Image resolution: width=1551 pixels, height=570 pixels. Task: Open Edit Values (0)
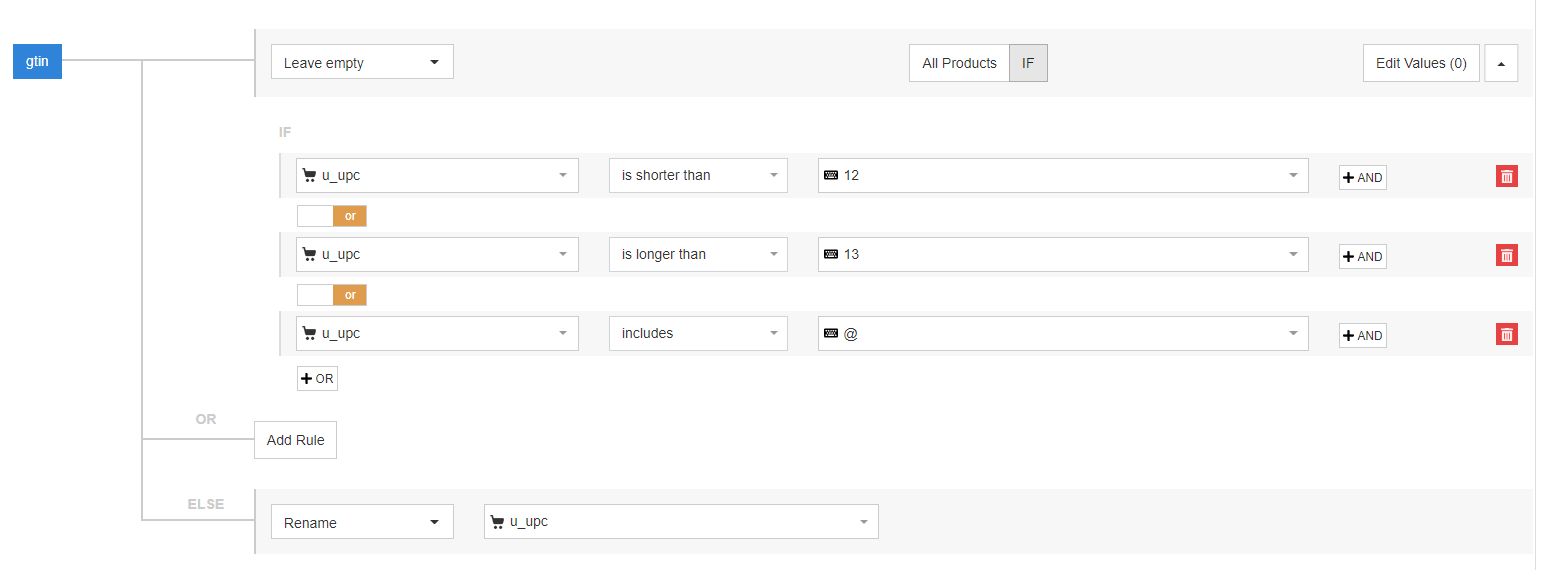pyautogui.click(x=1420, y=63)
